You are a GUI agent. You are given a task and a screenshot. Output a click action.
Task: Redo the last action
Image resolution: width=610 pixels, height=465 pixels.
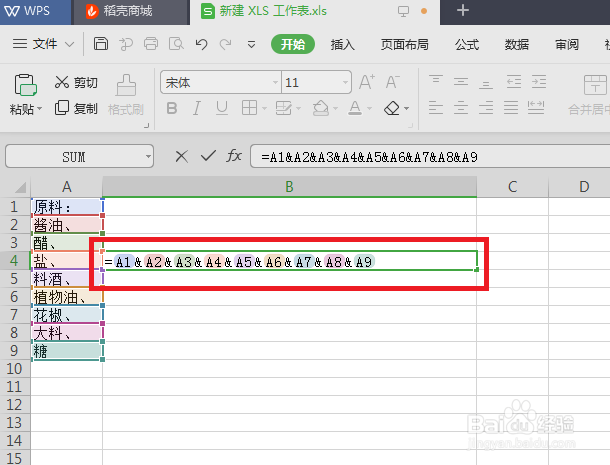[226, 44]
